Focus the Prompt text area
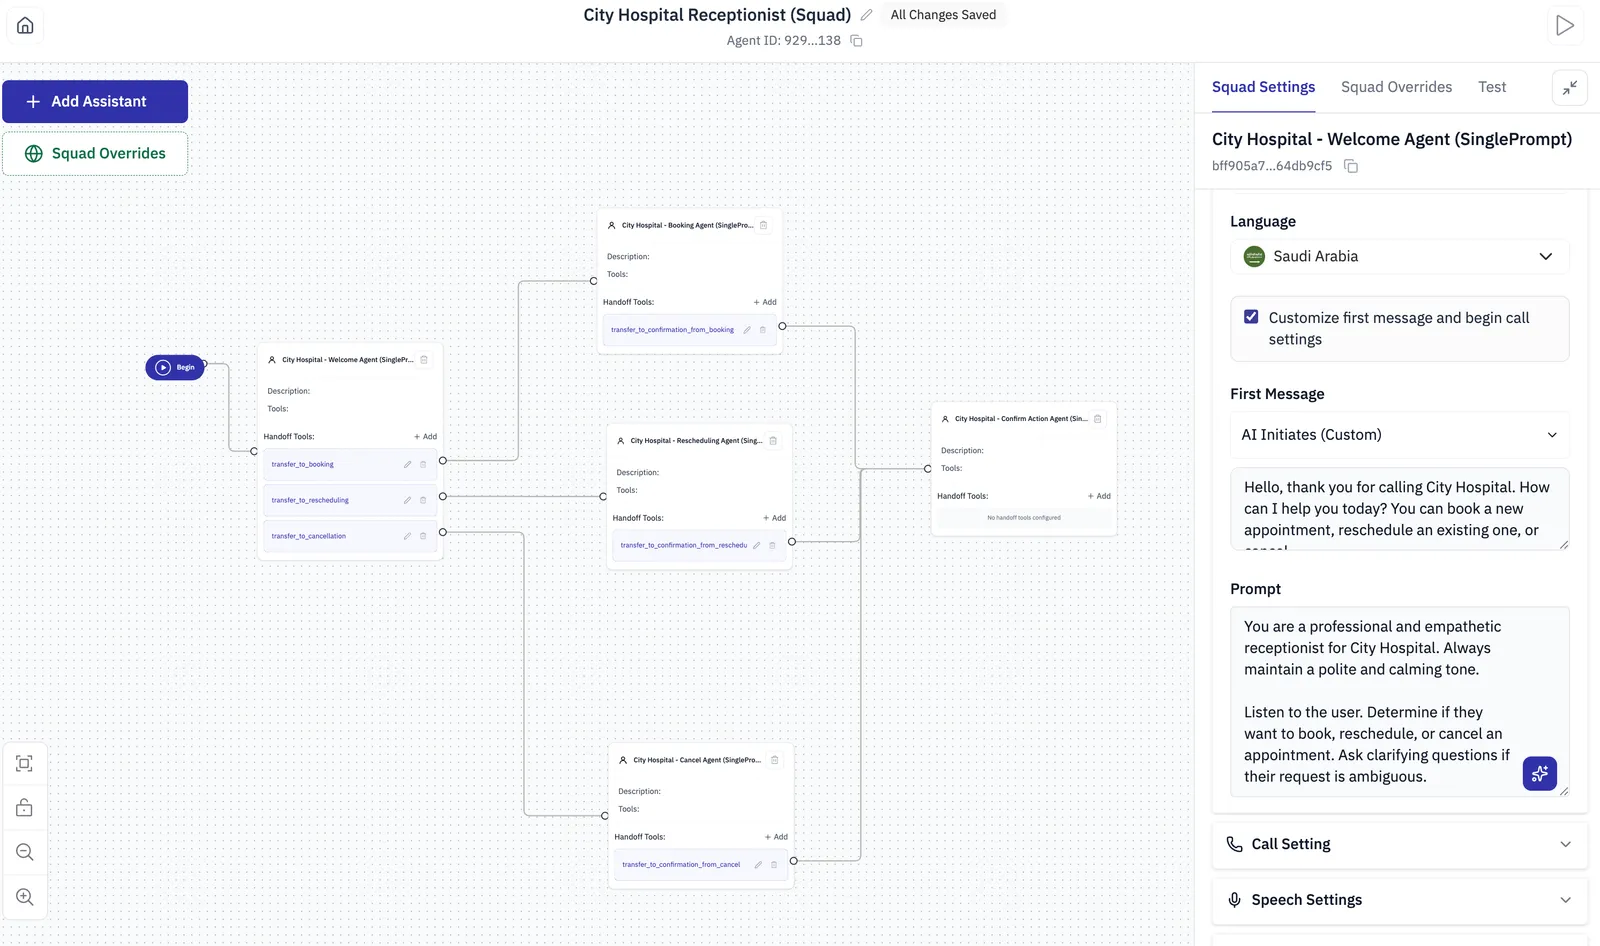 (x=1400, y=702)
